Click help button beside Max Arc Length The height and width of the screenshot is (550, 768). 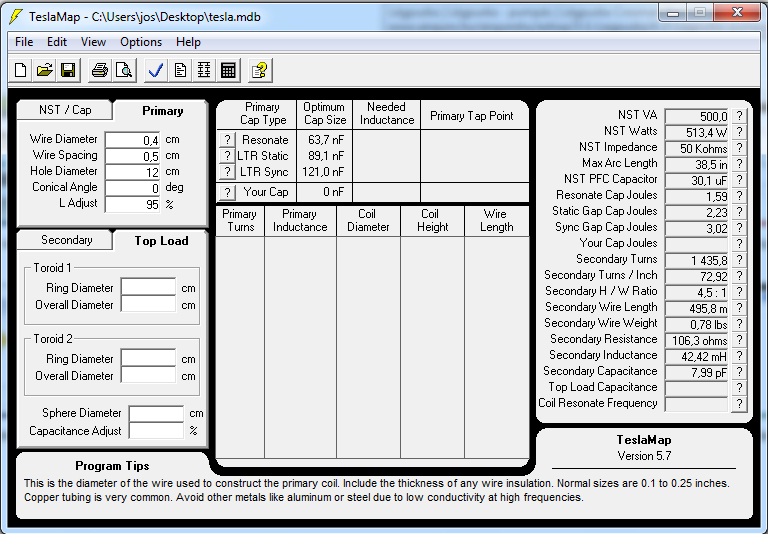point(739,164)
